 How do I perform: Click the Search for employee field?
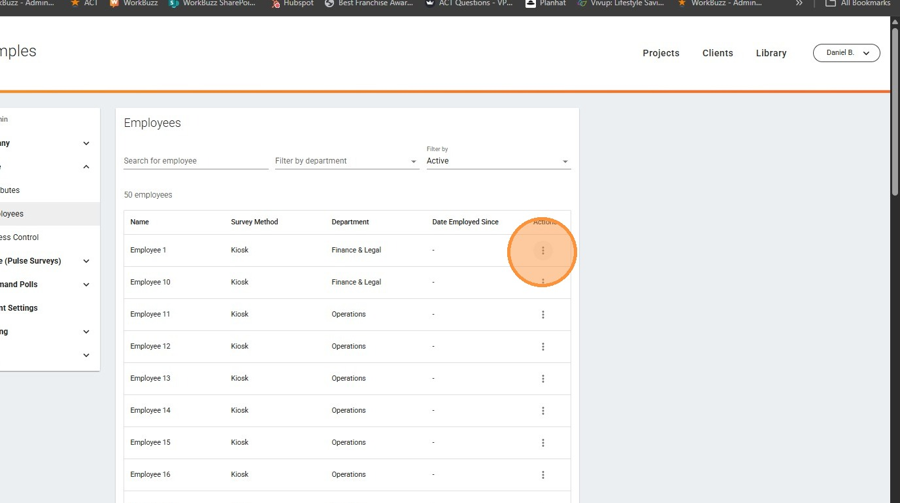pos(196,161)
